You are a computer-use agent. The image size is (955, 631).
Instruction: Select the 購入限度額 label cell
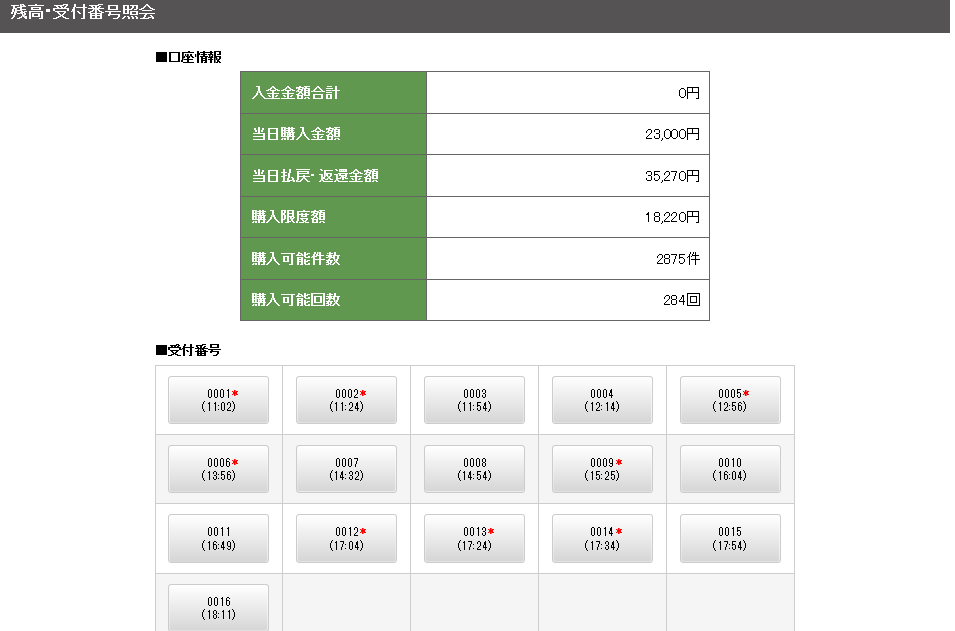(x=333, y=217)
